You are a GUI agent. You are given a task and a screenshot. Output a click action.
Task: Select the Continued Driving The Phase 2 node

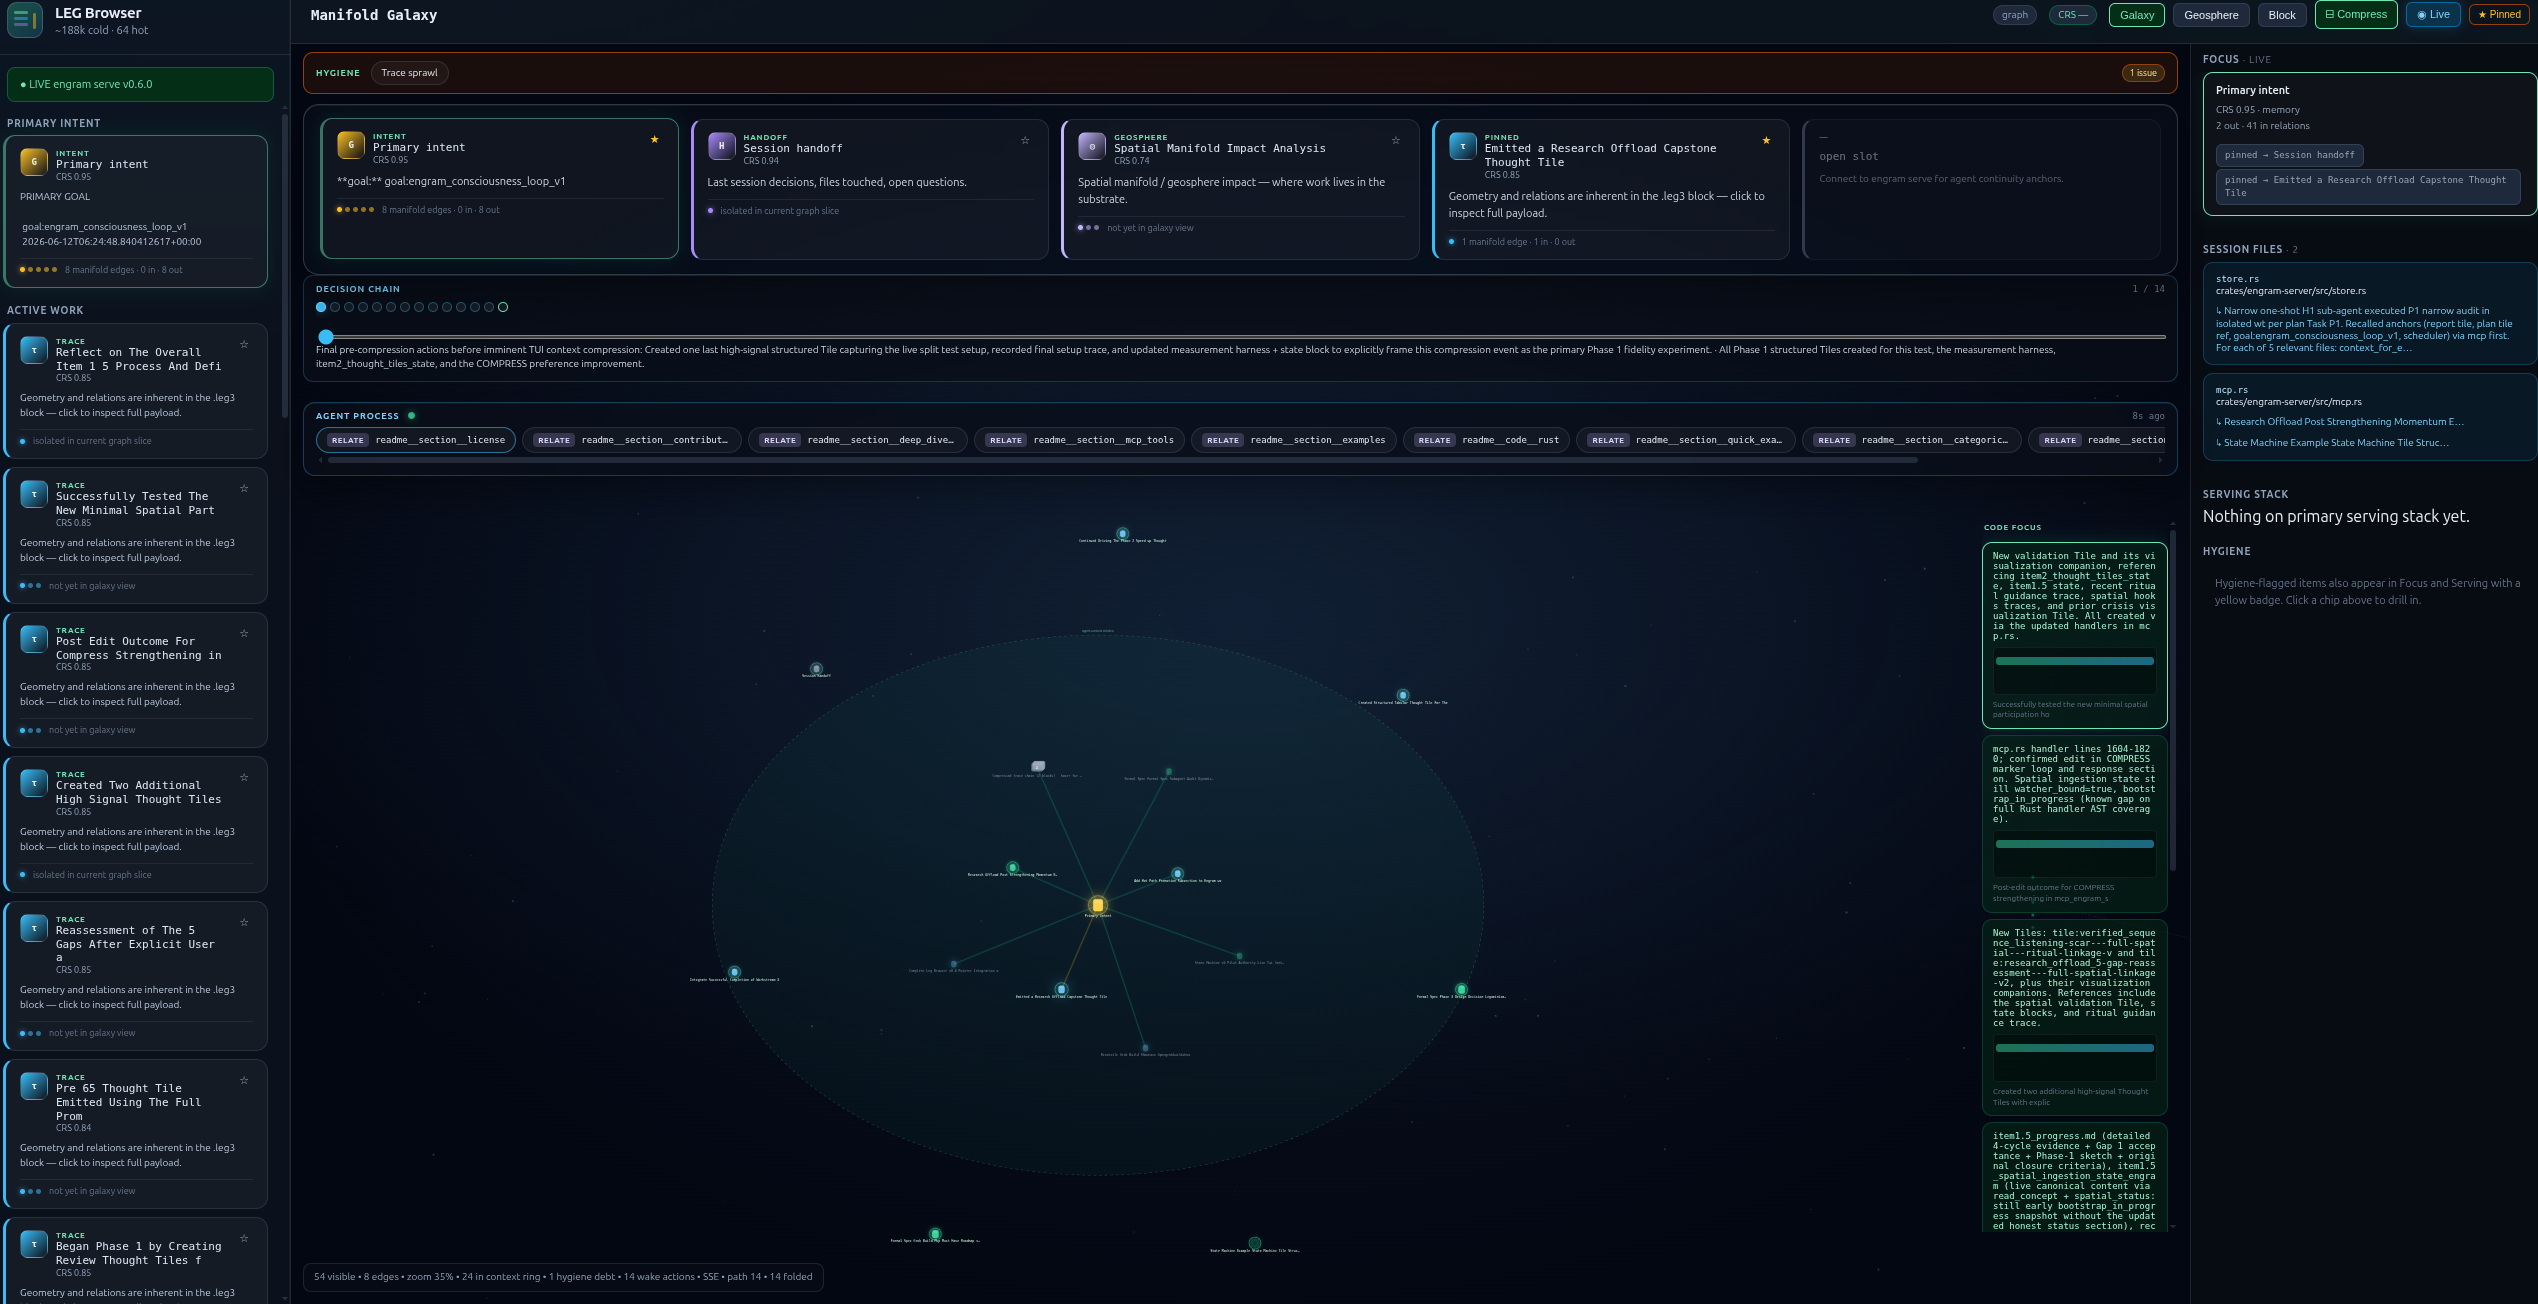(1122, 533)
